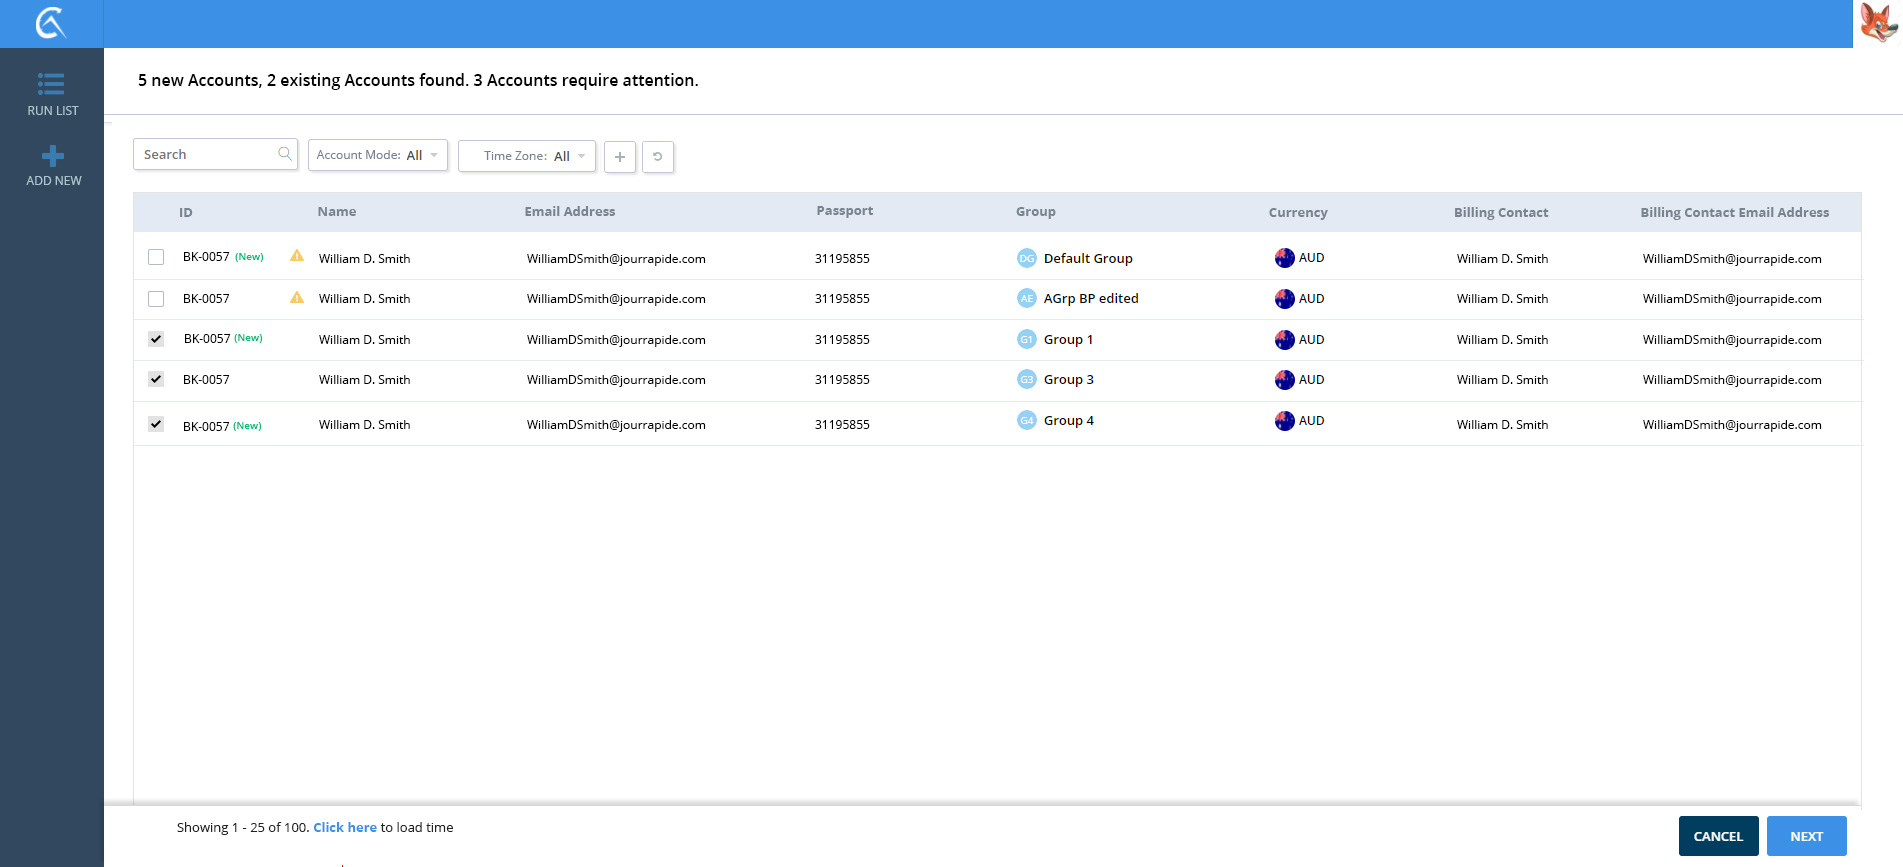Check the AGrp BP edited row checkbox
The height and width of the screenshot is (867, 1903).
click(156, 299)
